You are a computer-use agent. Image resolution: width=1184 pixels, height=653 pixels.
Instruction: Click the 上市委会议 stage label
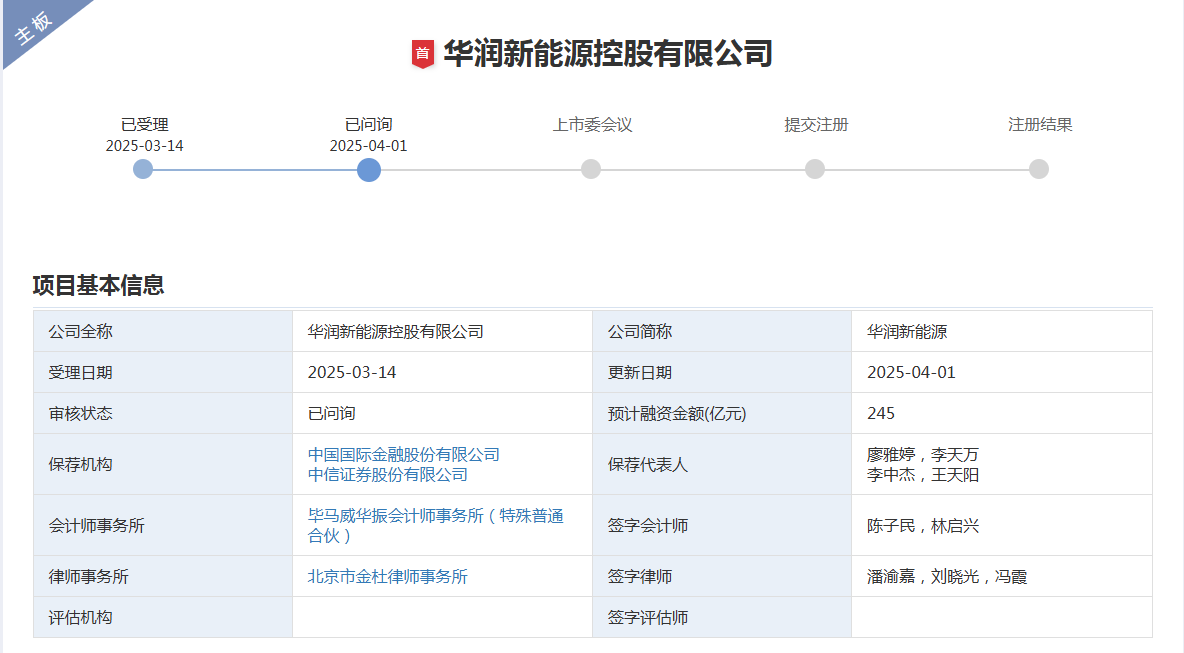pyautogui.click(x=592, y=125)
